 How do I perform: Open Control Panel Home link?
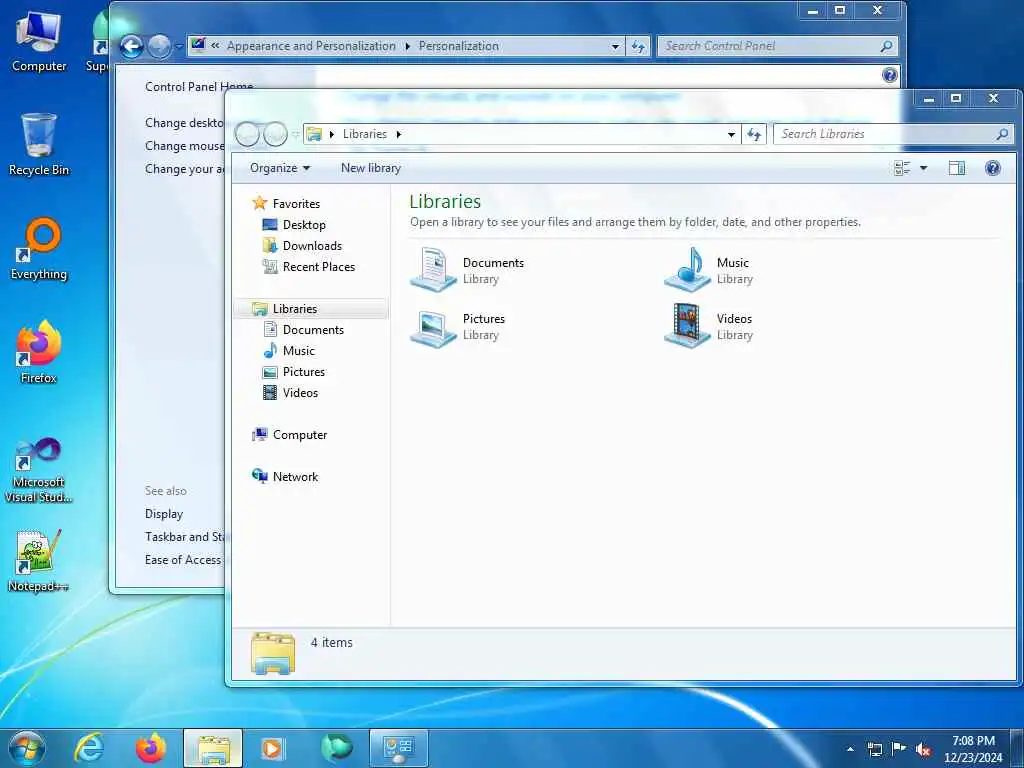point(199,87)
